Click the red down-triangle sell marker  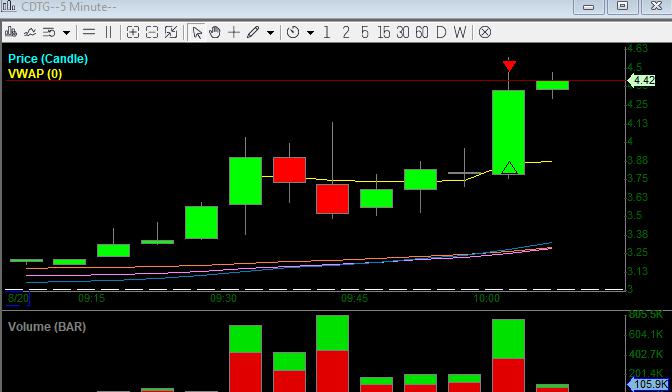509,66
